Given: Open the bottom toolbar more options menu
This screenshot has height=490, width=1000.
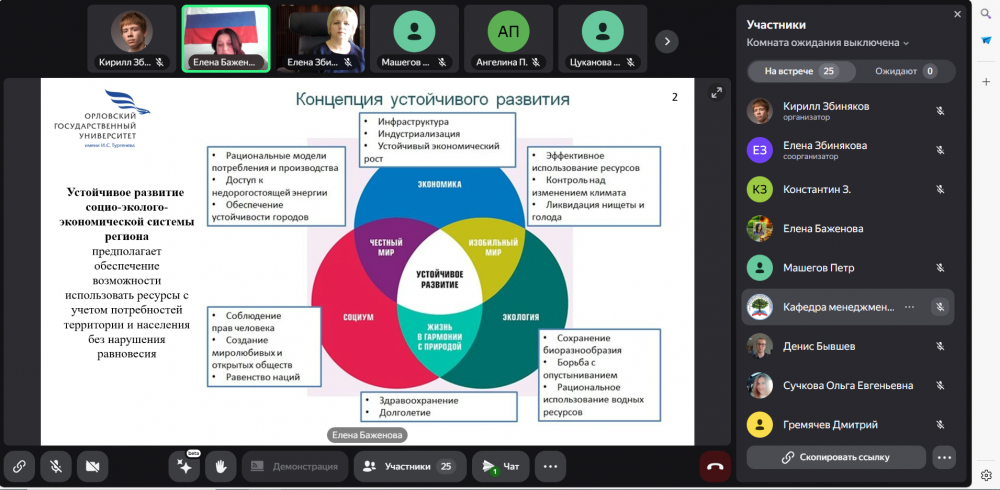Looking at the screenshot, I should coord(549,466).
